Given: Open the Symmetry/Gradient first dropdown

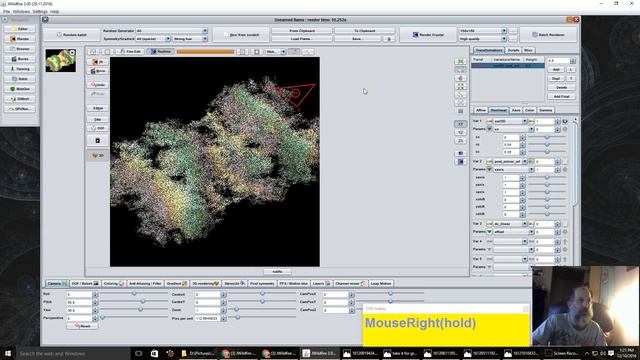Looking at the screenshot, I should point(153,39).
